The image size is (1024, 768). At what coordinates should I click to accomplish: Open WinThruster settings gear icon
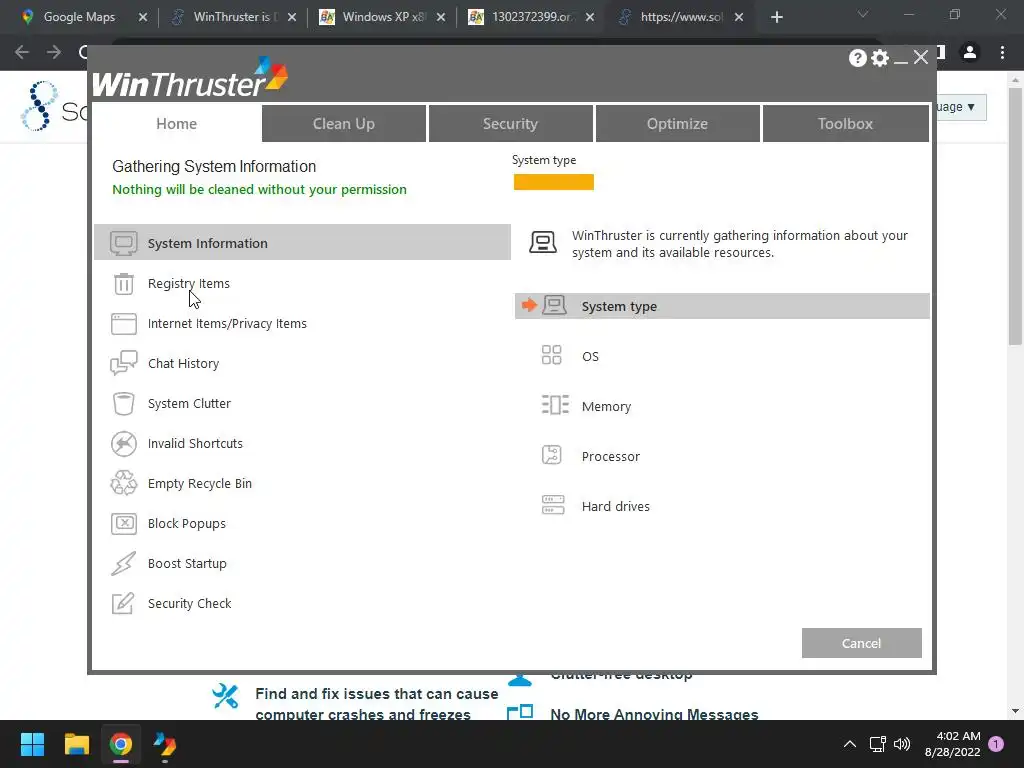(x=880, y=58)
